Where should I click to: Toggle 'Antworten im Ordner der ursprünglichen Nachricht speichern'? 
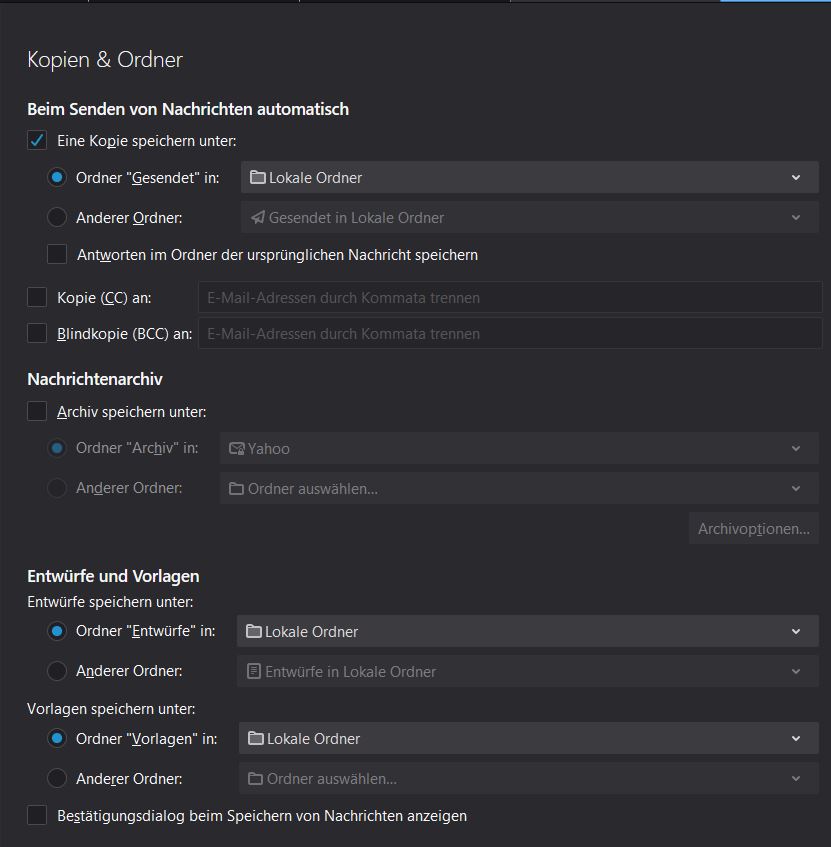(57, 255)
